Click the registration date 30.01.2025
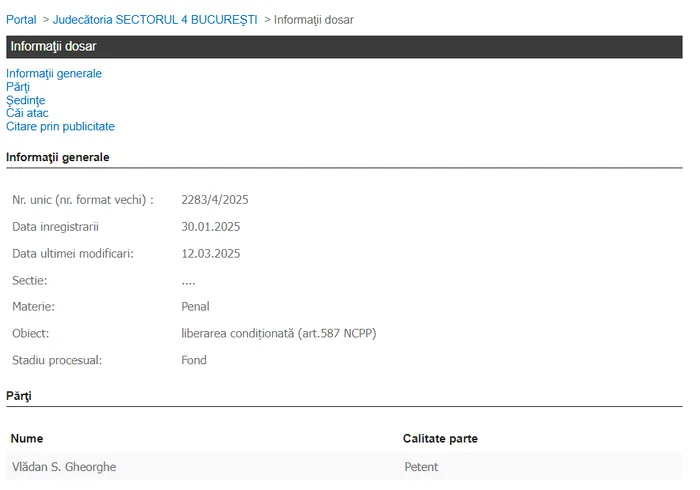 click(210, 227)
